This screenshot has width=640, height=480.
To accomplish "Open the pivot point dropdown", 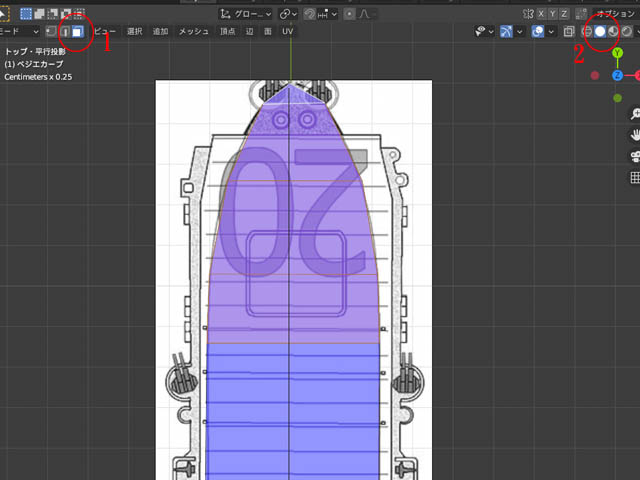I will pos(288,14).
